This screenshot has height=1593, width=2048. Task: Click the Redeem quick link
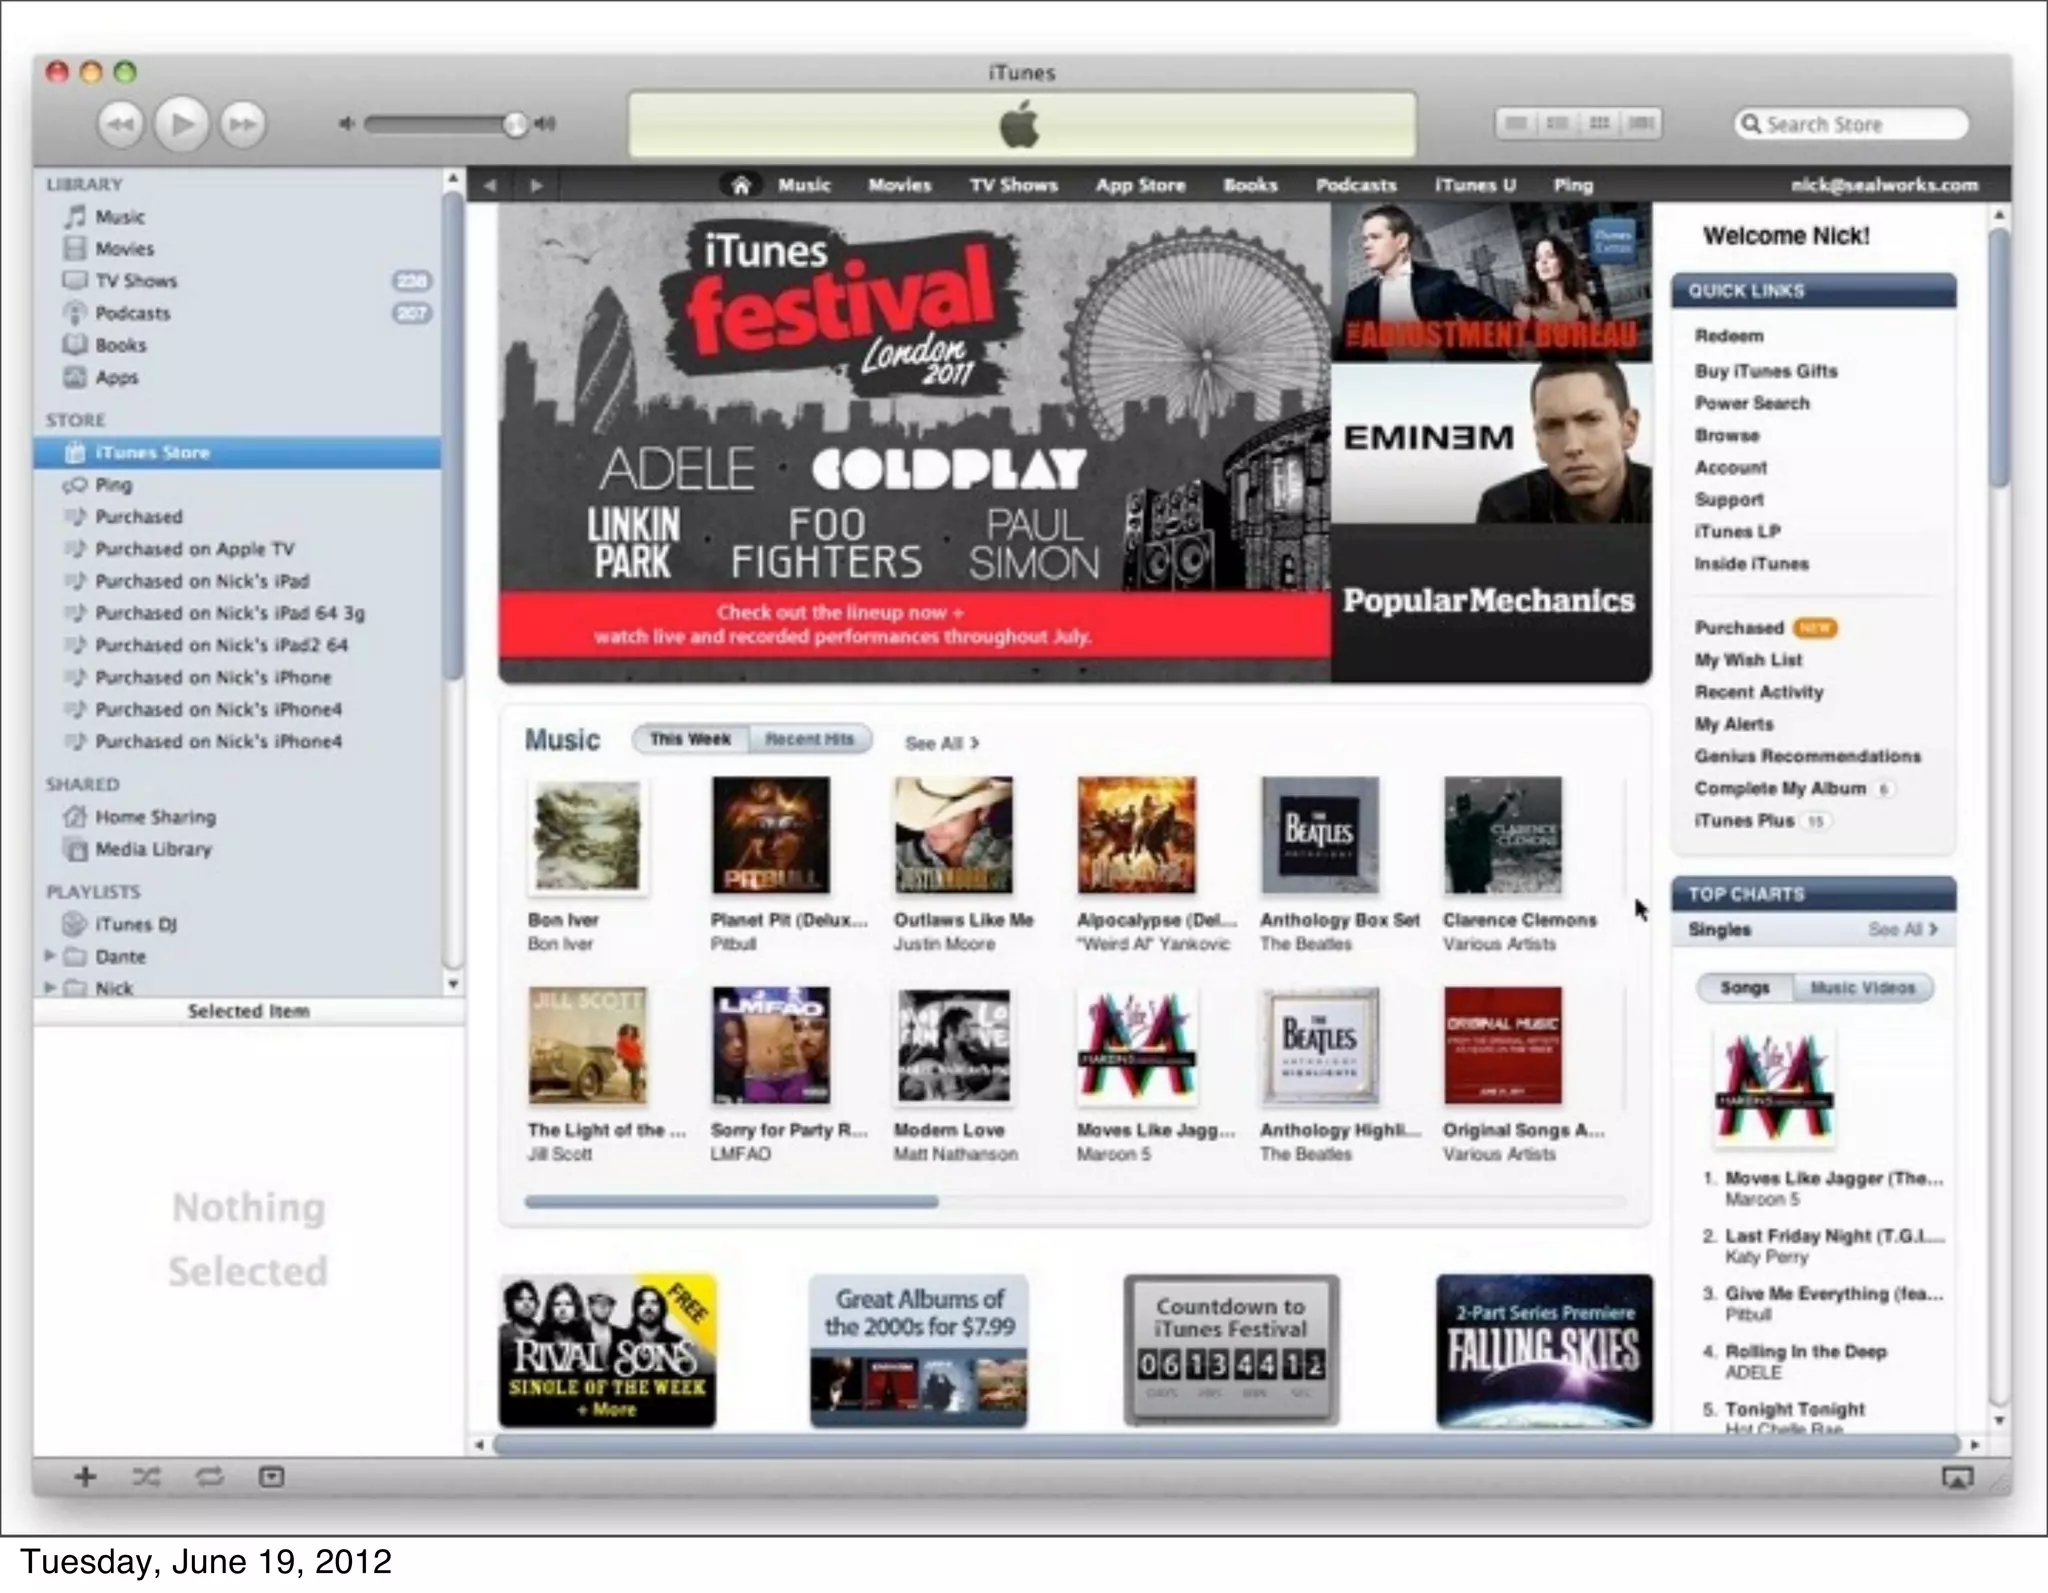pyautogui.click(x=1728, y=336)
